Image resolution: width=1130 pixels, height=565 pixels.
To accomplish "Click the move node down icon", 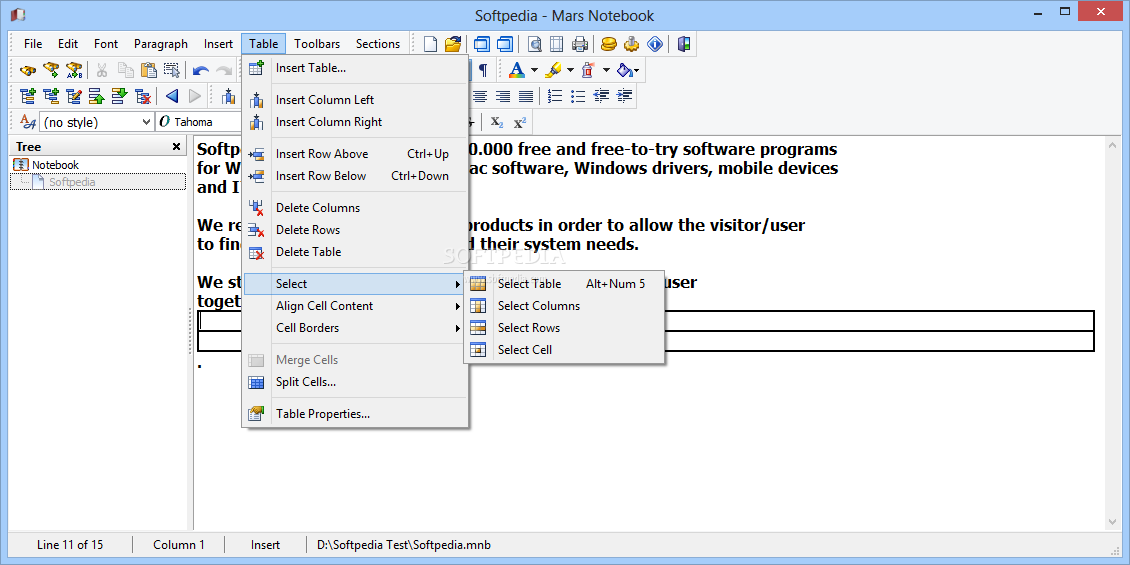I will 120,96.
